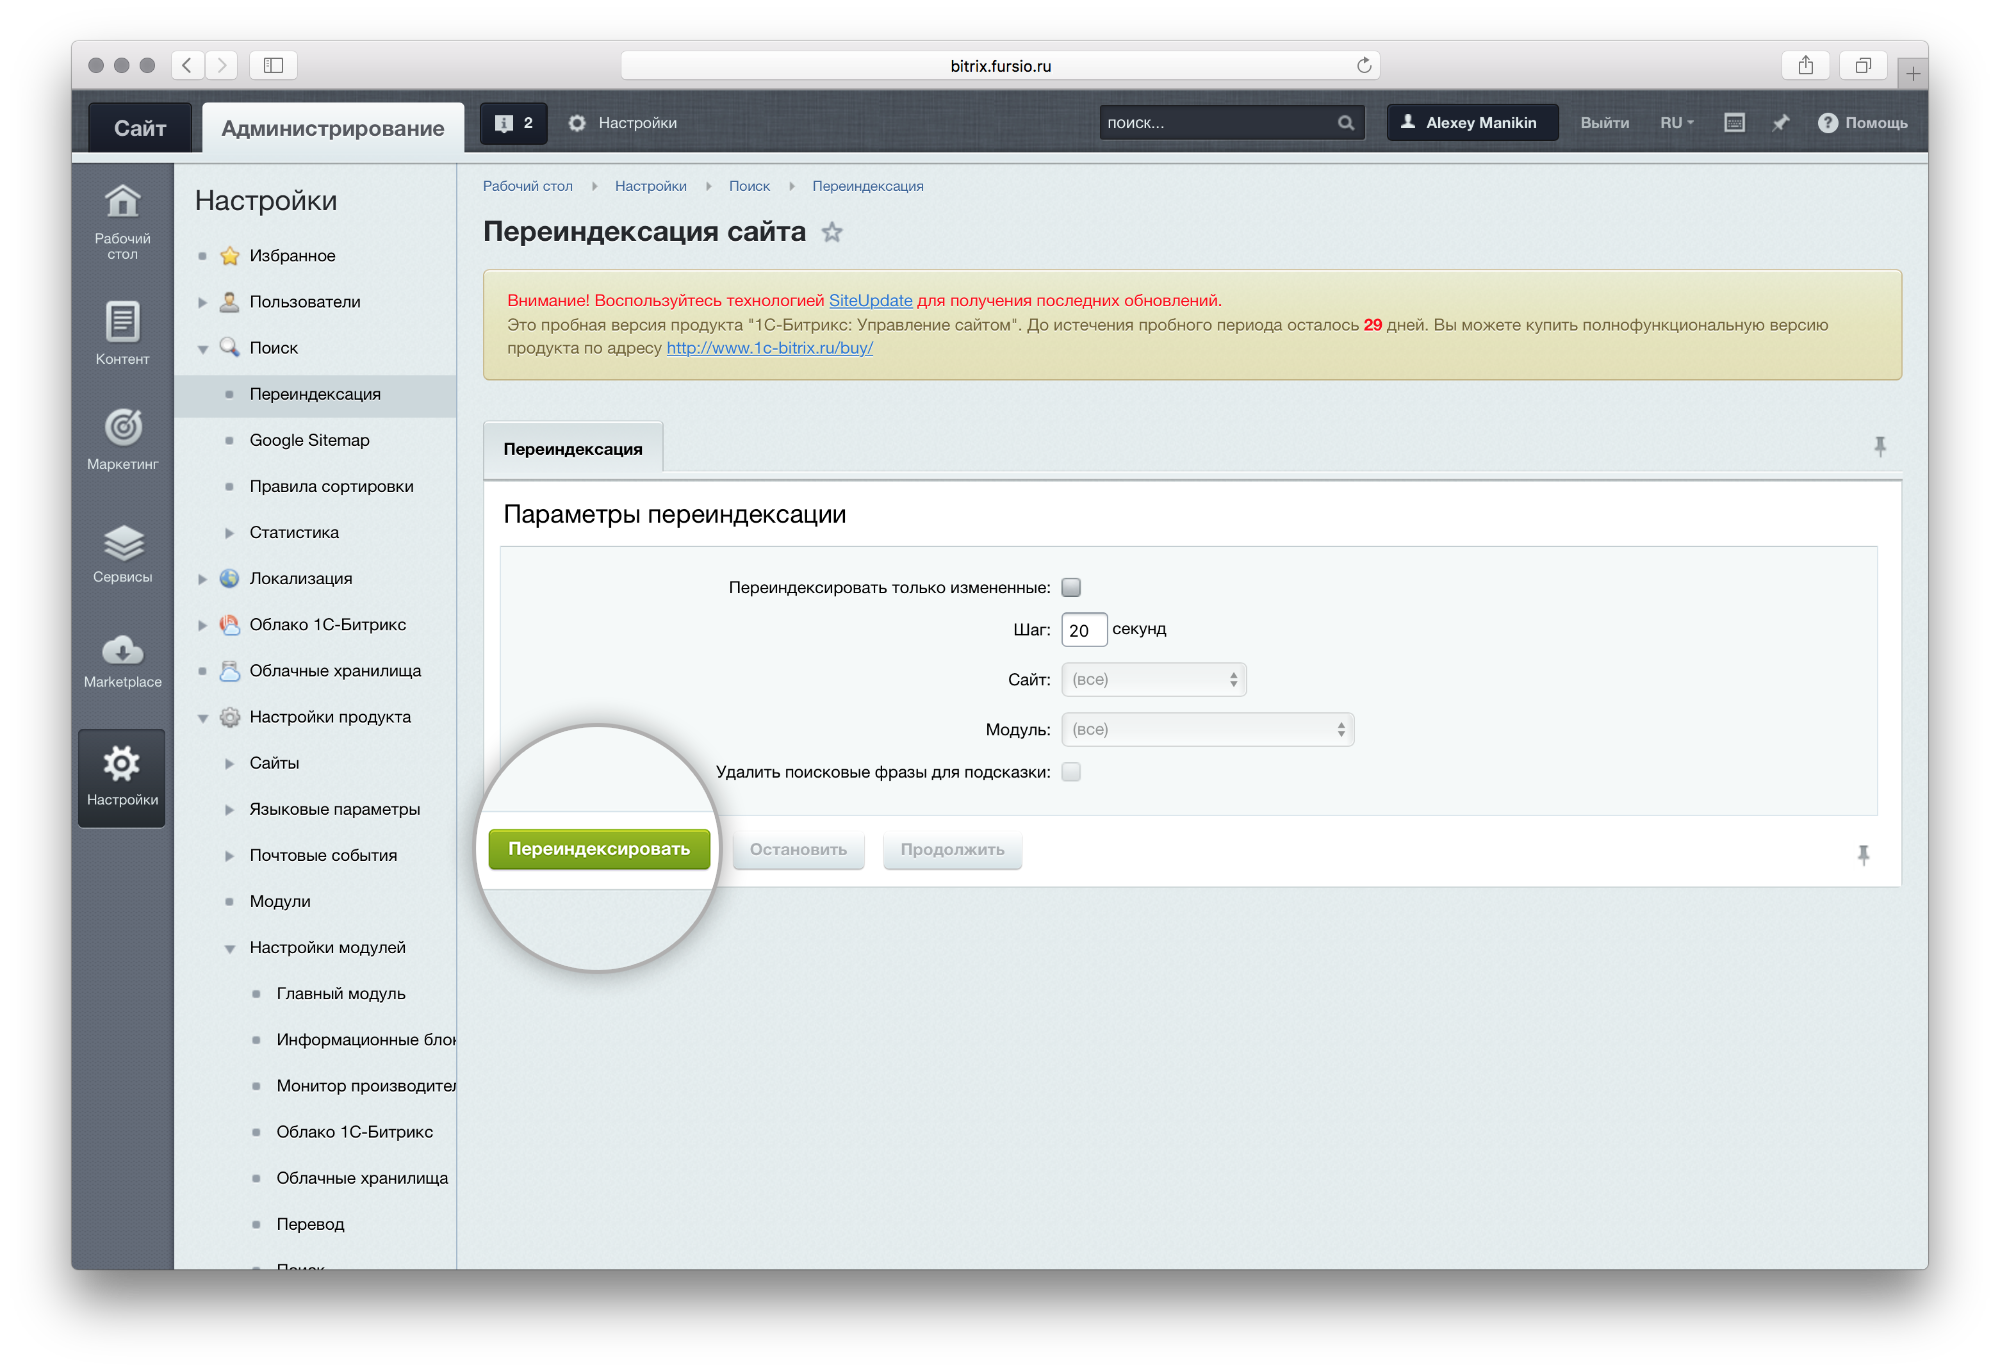Switch to the Сайт tab
This screenshot has width=2000, height=1372.
click(140, 128)
